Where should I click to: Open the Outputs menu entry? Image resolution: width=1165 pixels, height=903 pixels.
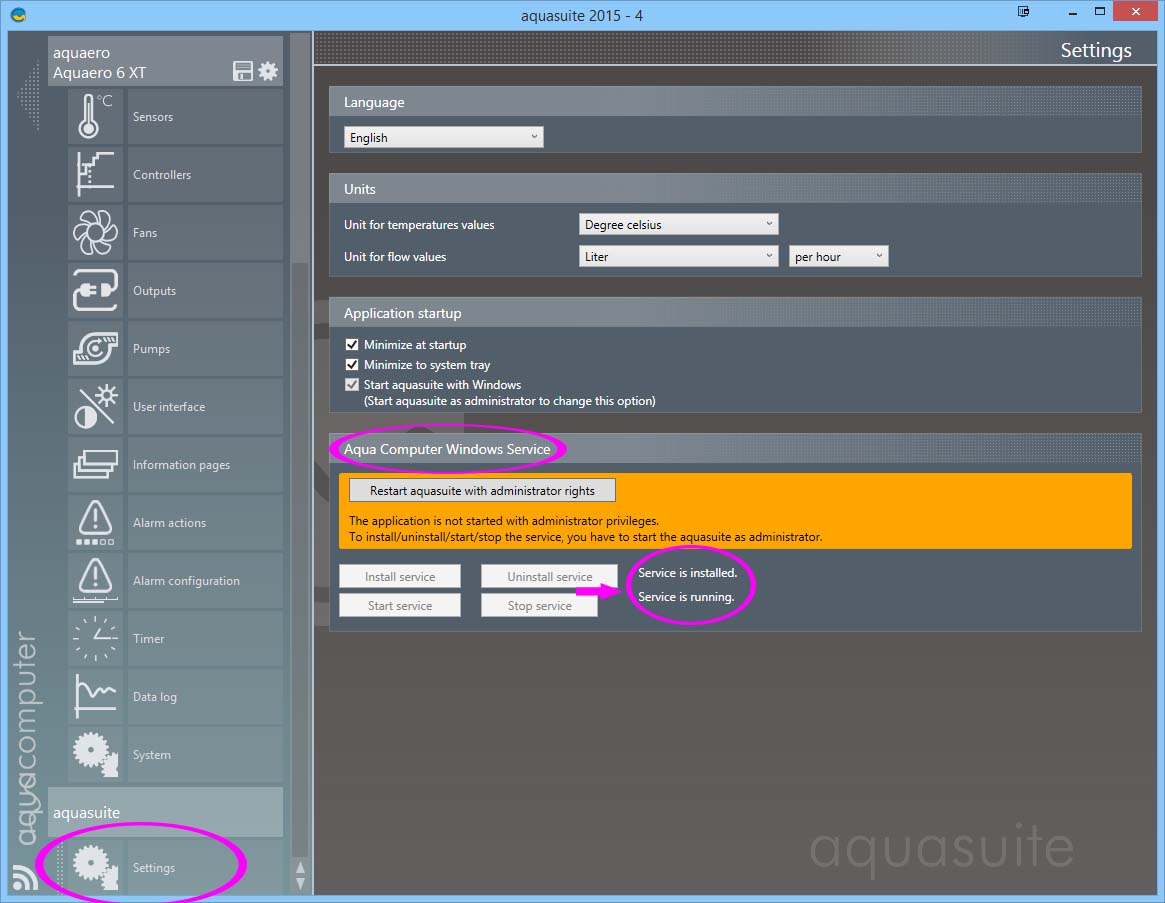[205, 291]
